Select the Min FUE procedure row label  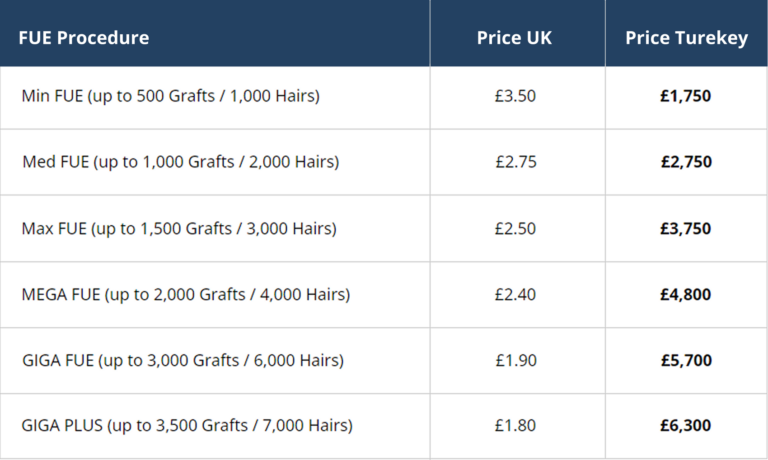pos(170,96)
